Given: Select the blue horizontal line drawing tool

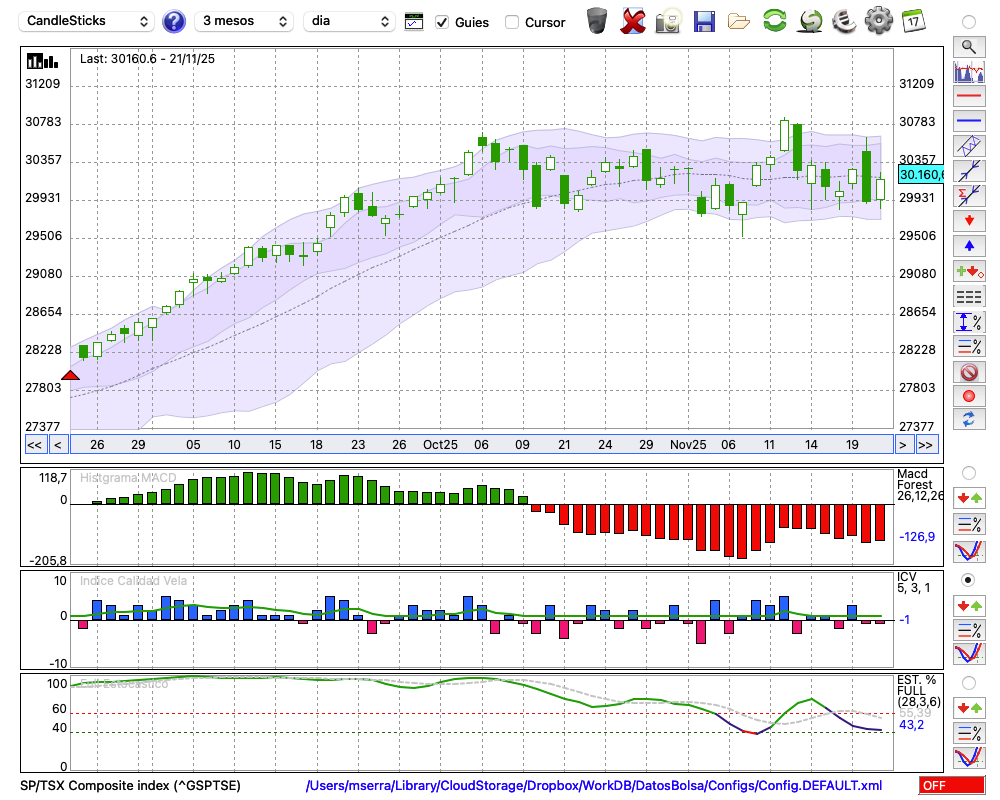Looking at the screenshot, I should tap(968, 121).
